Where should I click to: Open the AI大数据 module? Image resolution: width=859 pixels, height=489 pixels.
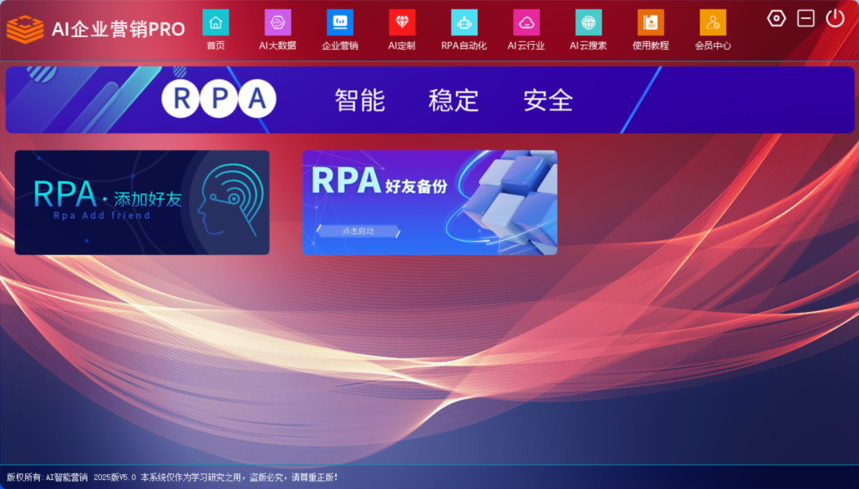[x=277, y=23]
